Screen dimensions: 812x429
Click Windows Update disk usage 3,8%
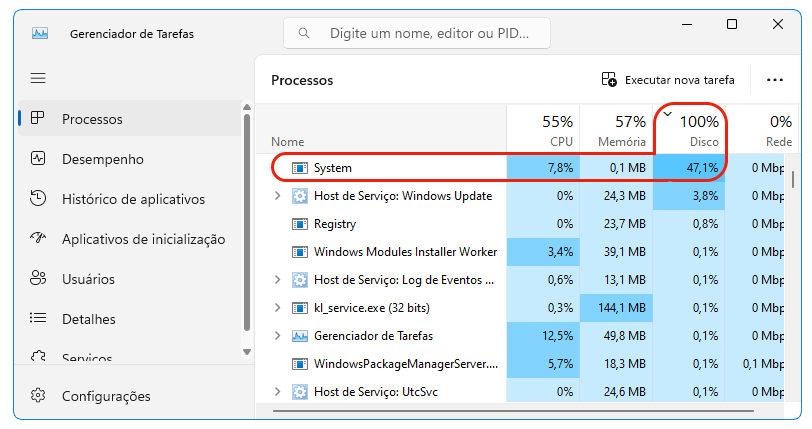pyautogui.click(x=705, y=196)
